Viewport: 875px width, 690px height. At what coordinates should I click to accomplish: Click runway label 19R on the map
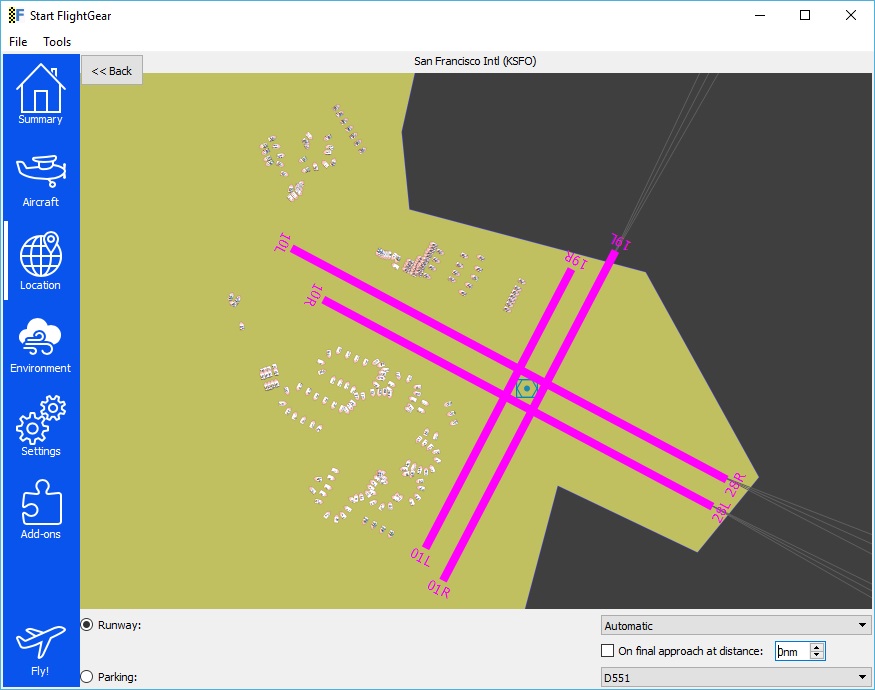coord(576,260)
